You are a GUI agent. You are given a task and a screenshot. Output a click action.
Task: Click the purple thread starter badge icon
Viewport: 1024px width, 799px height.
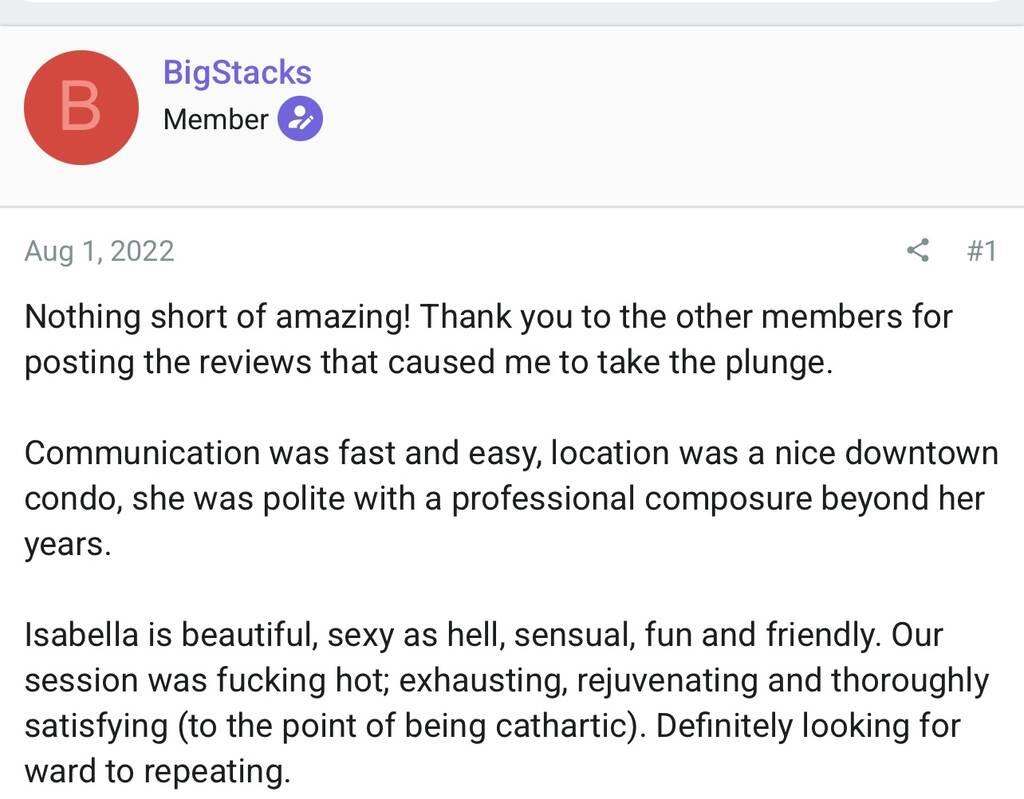(299, 119)
